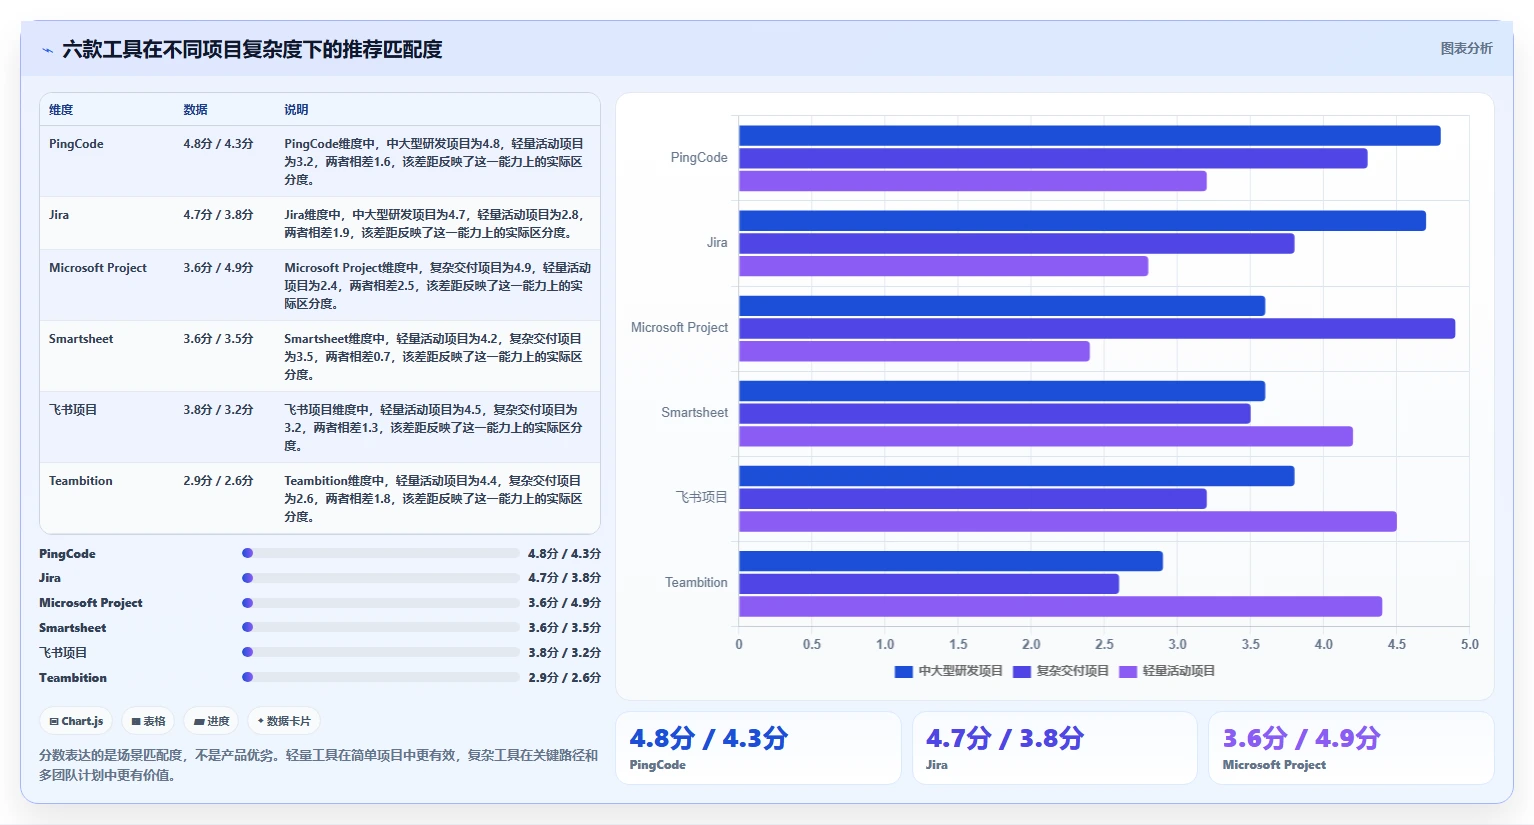Click PingCode axis label in chart
This screenshot has height=825, width=1534.
pos(699,158)
